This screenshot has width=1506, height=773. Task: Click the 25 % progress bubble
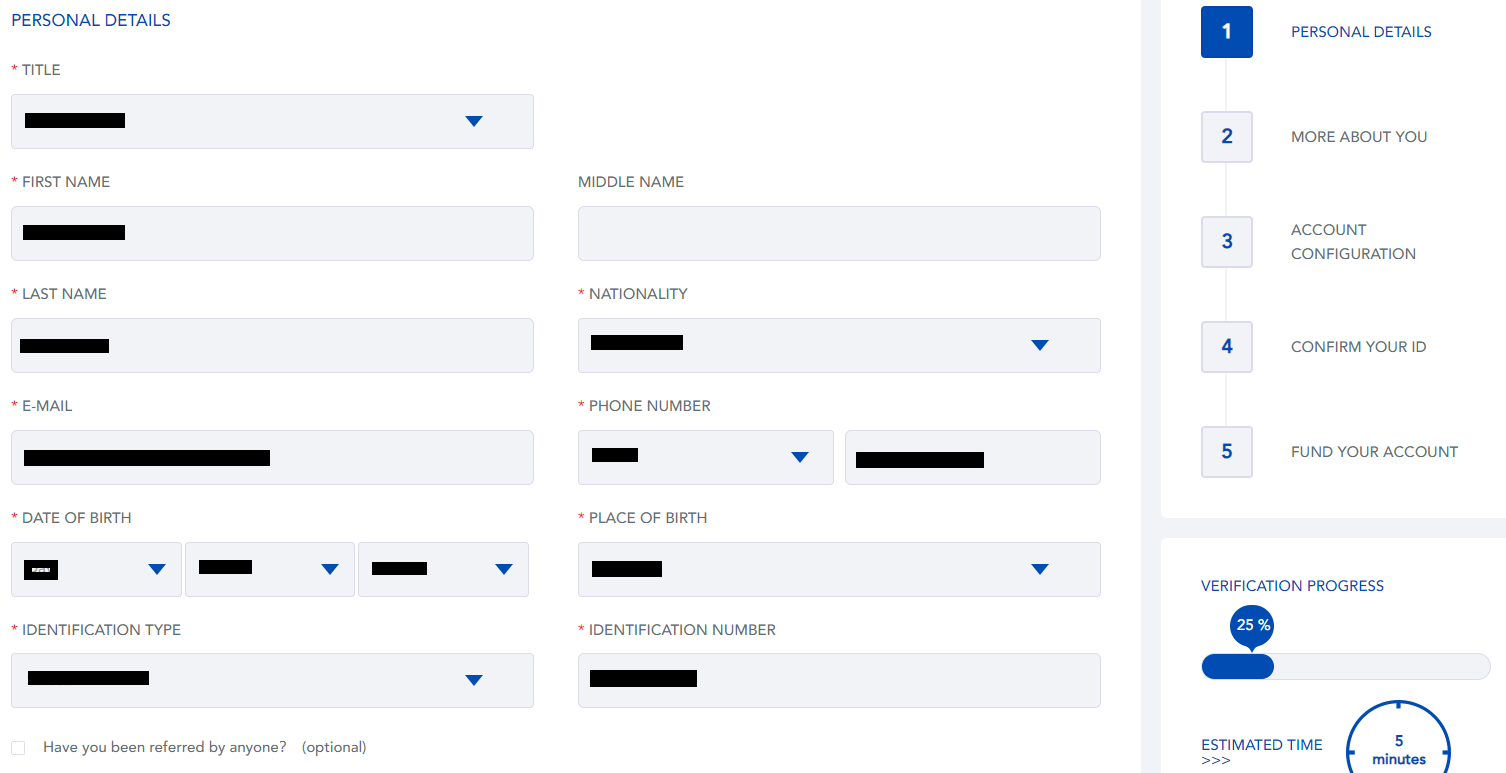(1251, 627)
